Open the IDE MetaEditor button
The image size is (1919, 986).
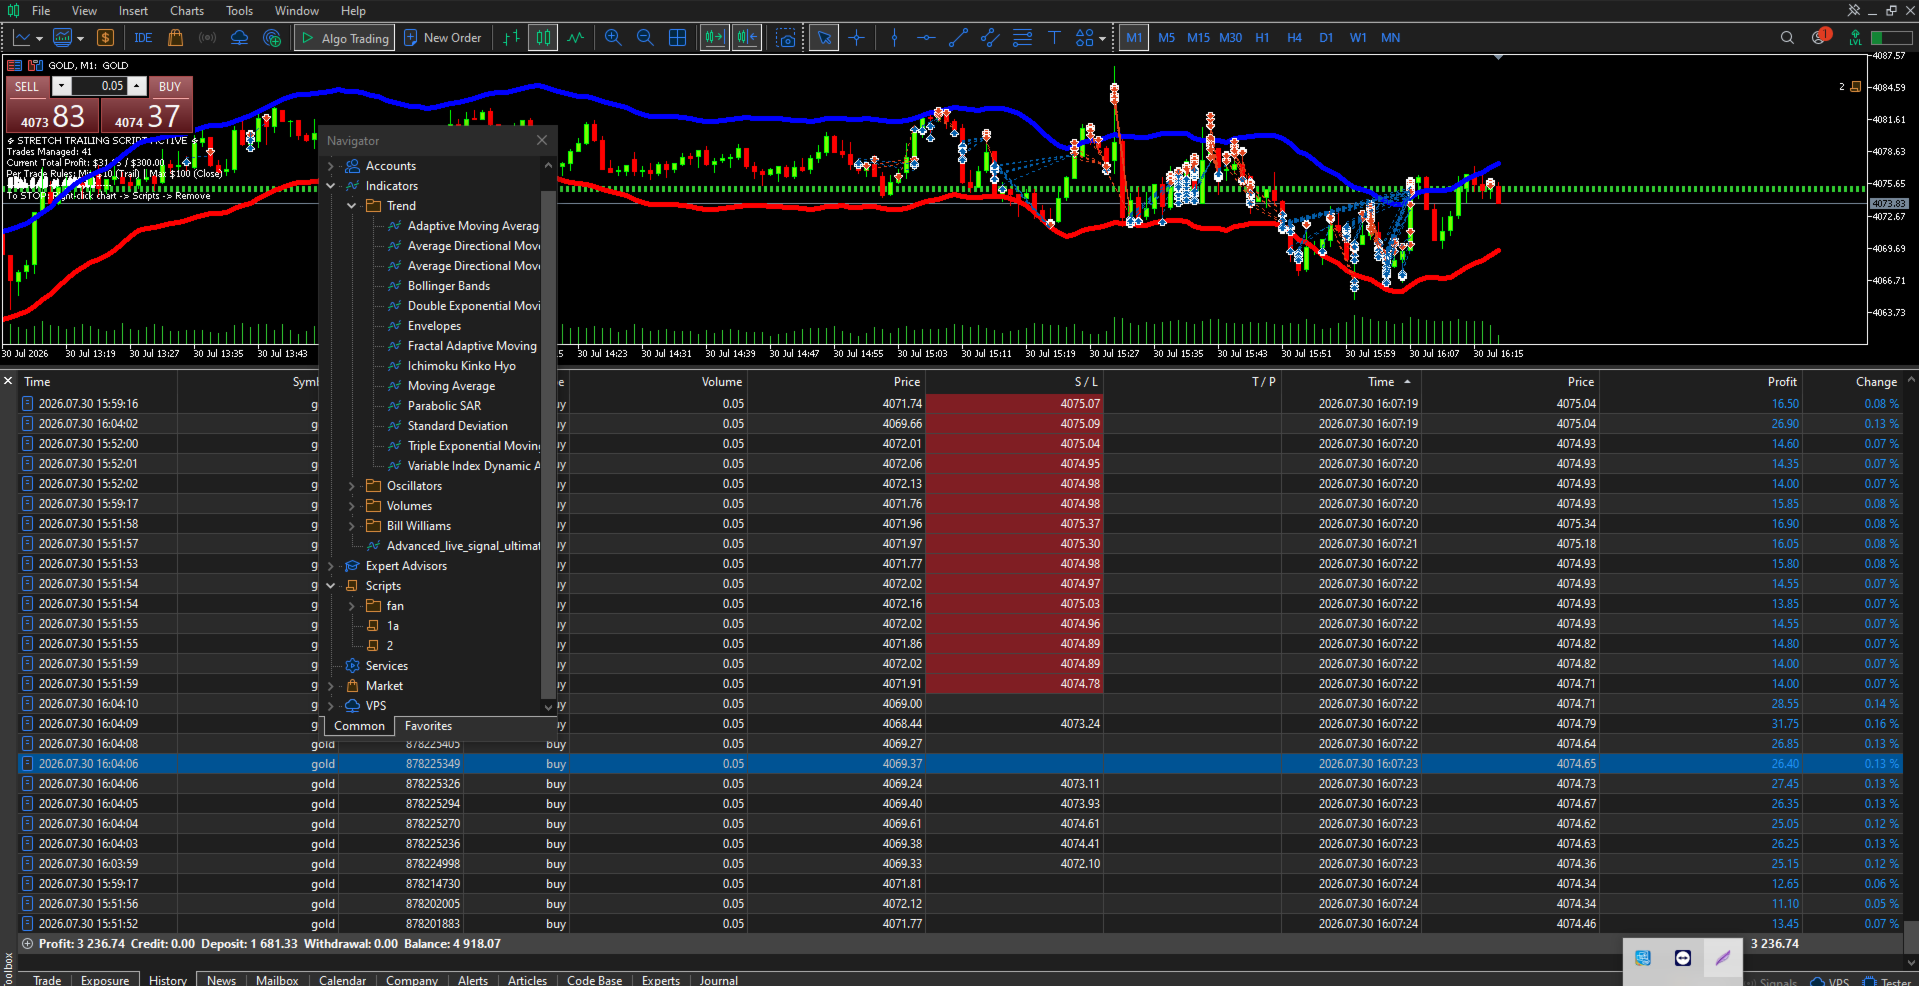pyautogui.click(x=143, y=38)
